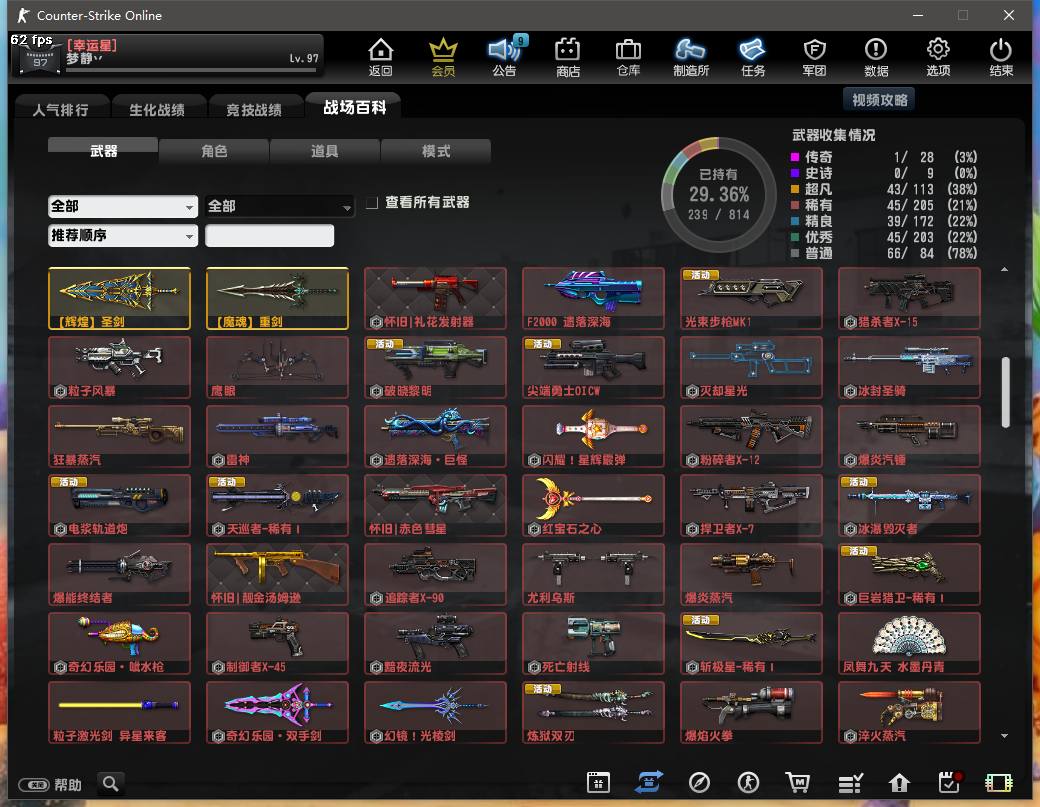The image size is (1040, 807).
Task: Click the 结束 power icon
Action: pyautogui.click(x=1000, y=56)
